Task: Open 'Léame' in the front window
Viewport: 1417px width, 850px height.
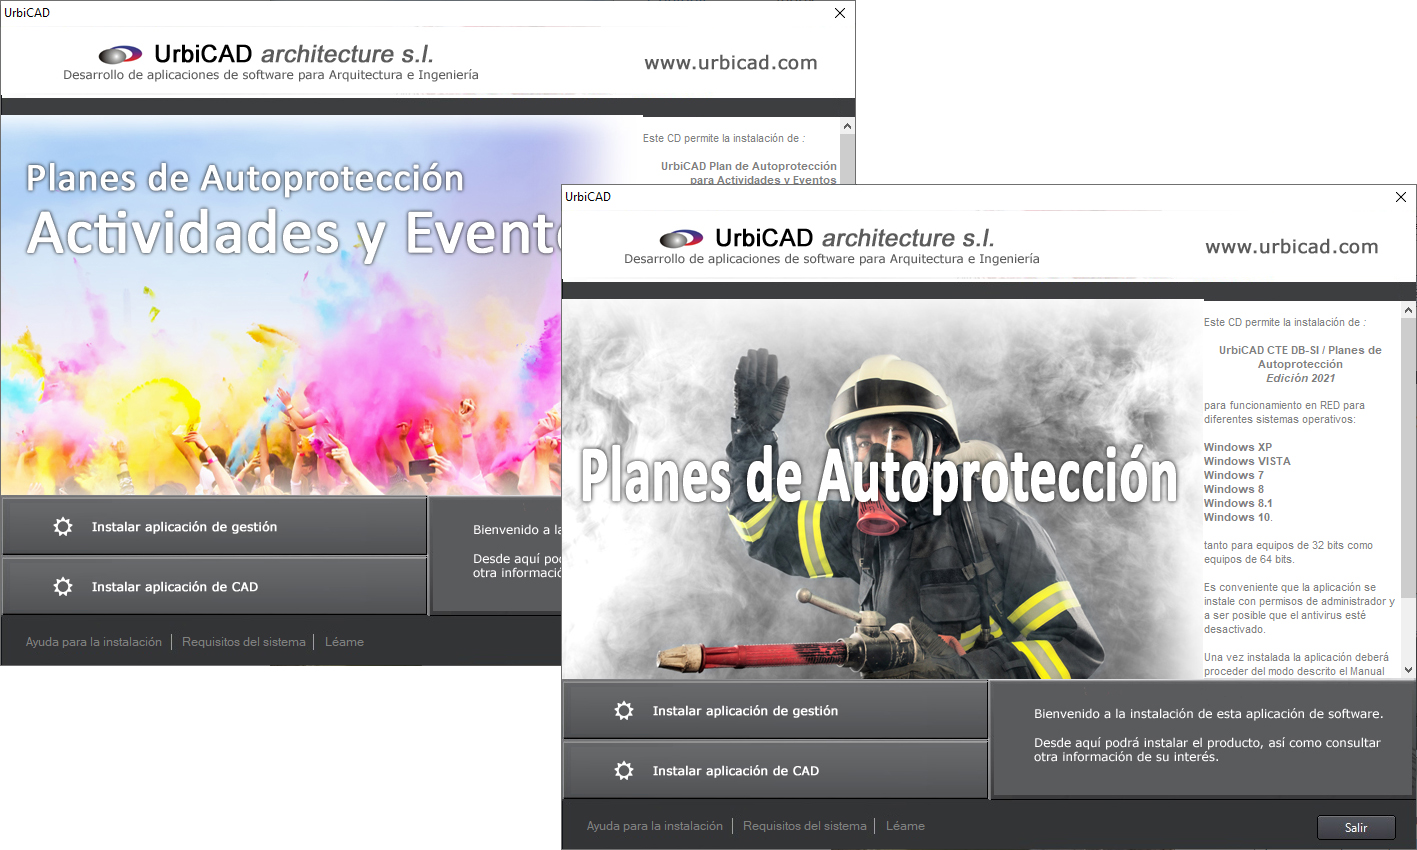Action: [x=905, y=826]
